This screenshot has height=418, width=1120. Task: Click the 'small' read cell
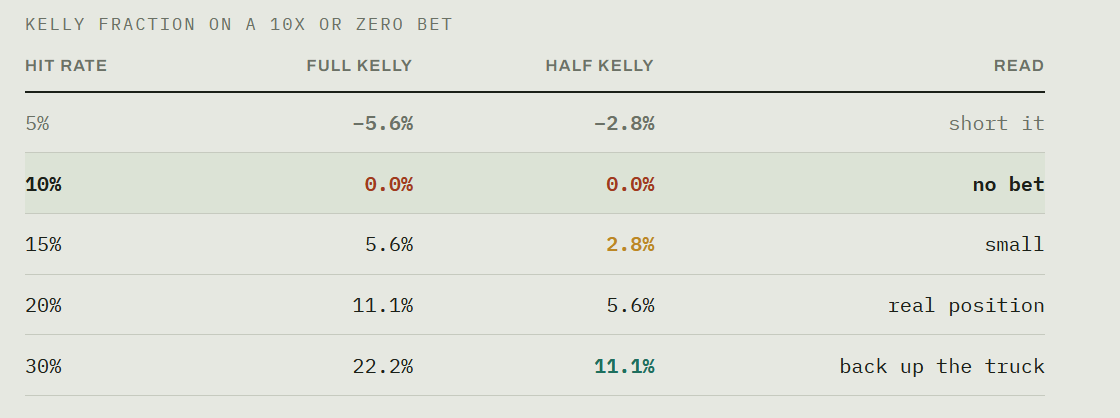pos(1014,244)
